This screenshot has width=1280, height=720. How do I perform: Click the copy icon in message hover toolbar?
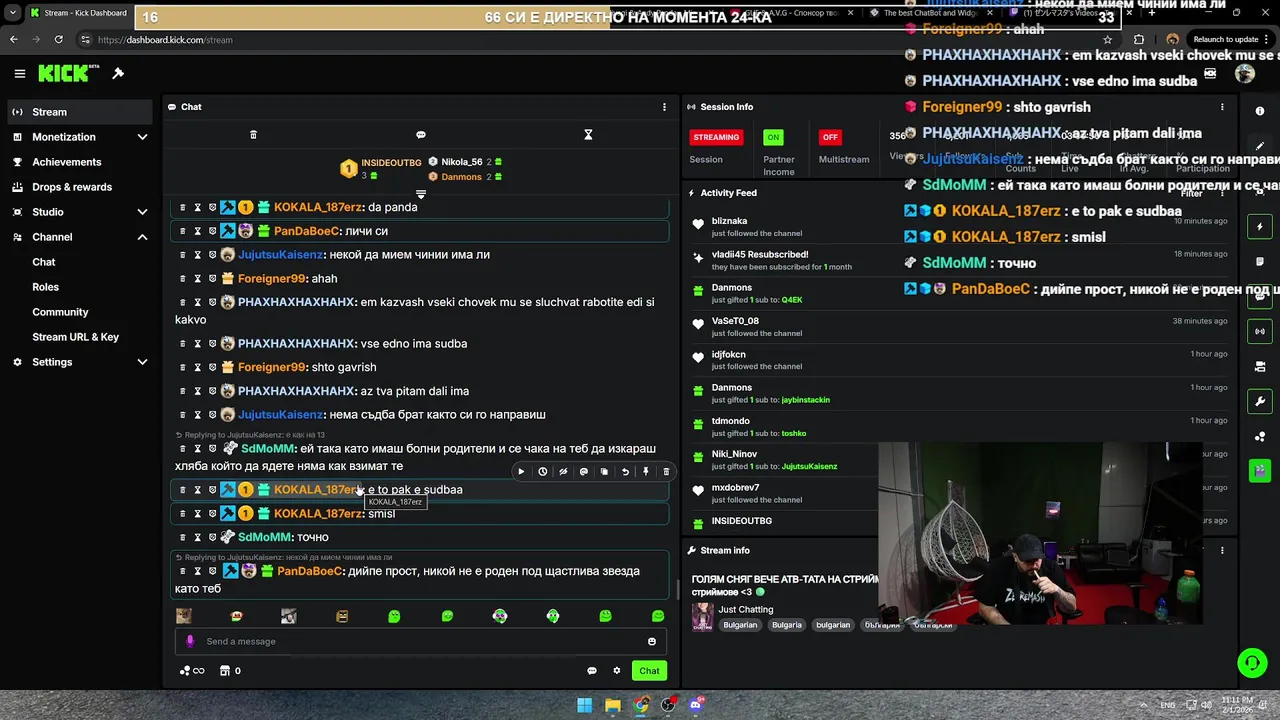tap(604, 472)
